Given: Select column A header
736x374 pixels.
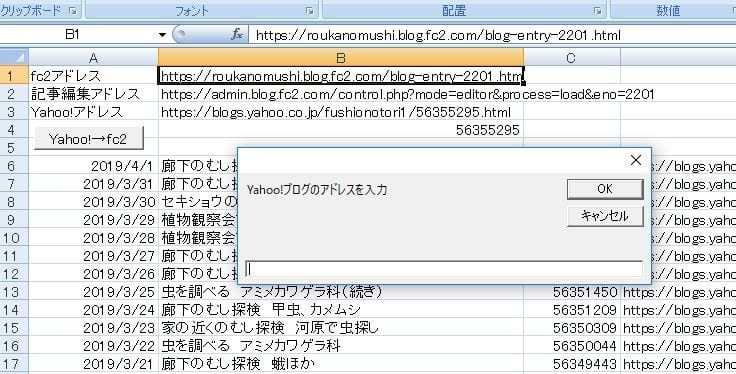Looking at the screenshot, I should coord(93,57).
